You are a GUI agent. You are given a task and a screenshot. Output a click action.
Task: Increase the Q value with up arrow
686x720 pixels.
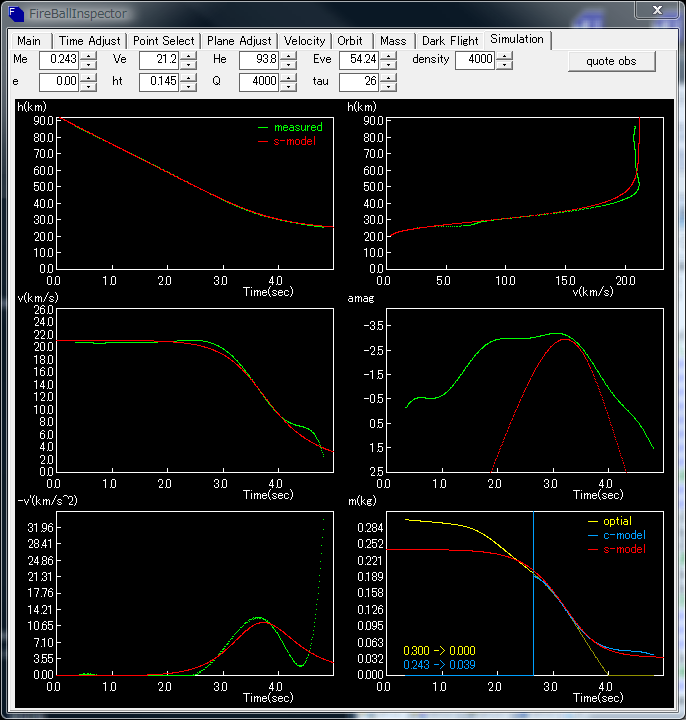tap(289, 78)
